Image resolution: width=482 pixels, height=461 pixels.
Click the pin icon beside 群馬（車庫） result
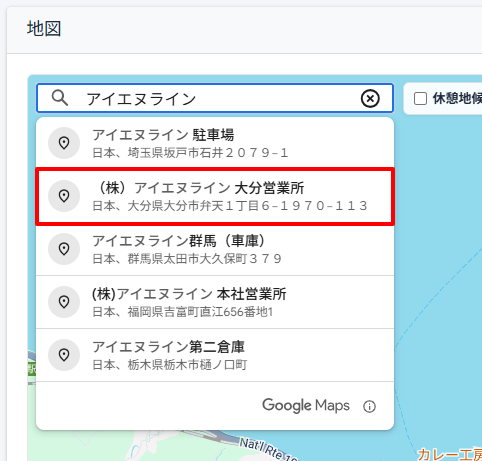(x=64, y=249)
